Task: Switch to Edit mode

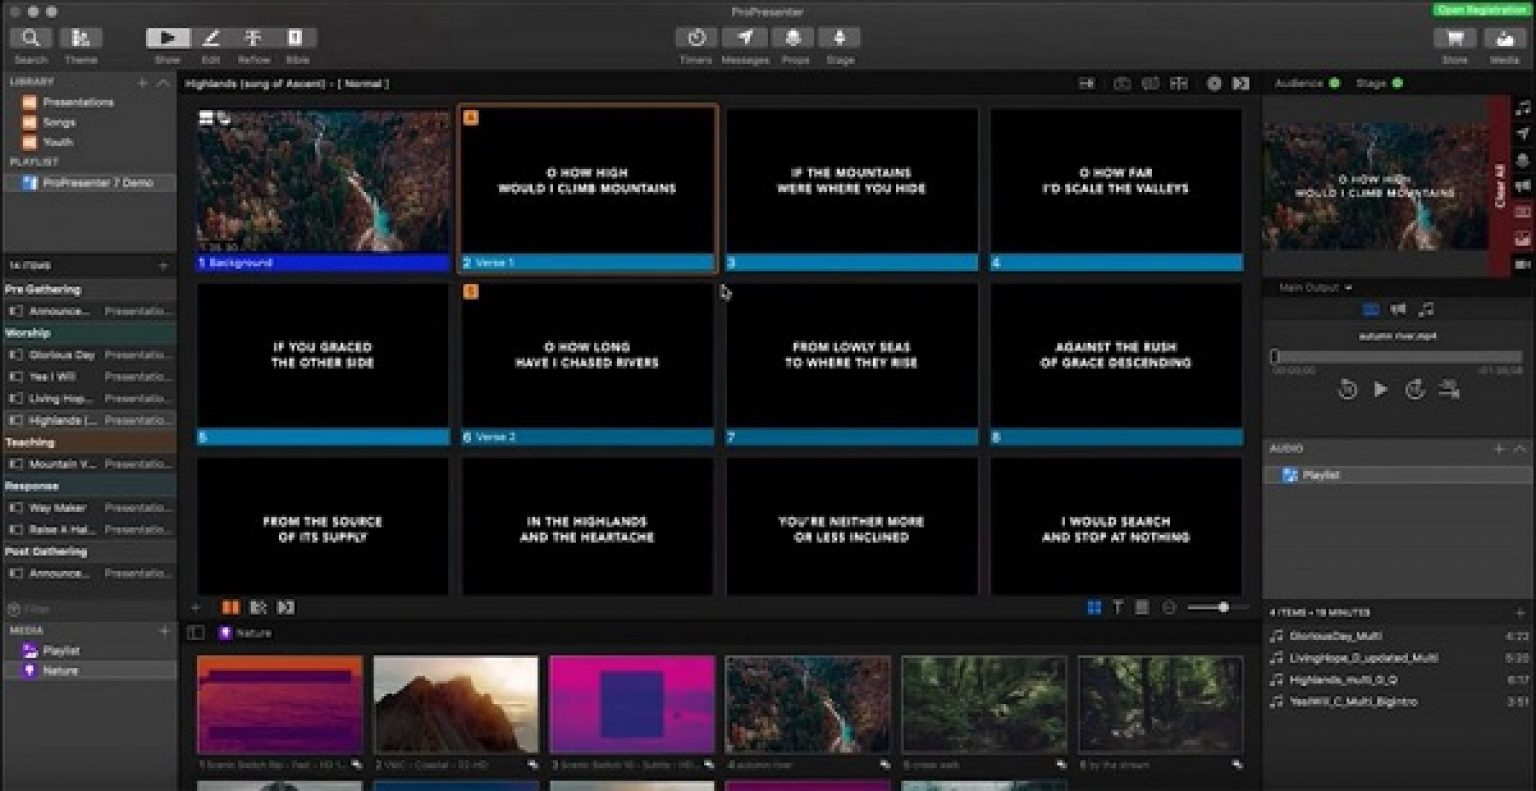Action: pos(211,38)
